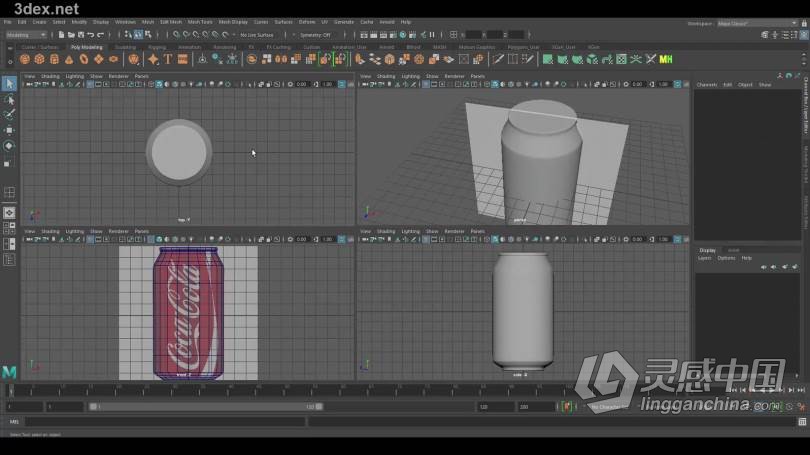Screen dimensions: 810x455
Task: Click the SVG shelf icon
Action: 183,59
